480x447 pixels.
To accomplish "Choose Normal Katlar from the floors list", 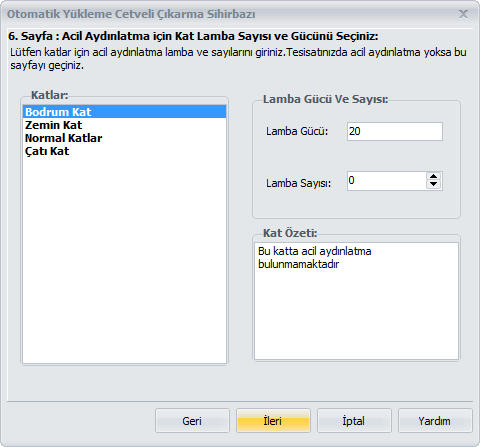I will point(124,138).
